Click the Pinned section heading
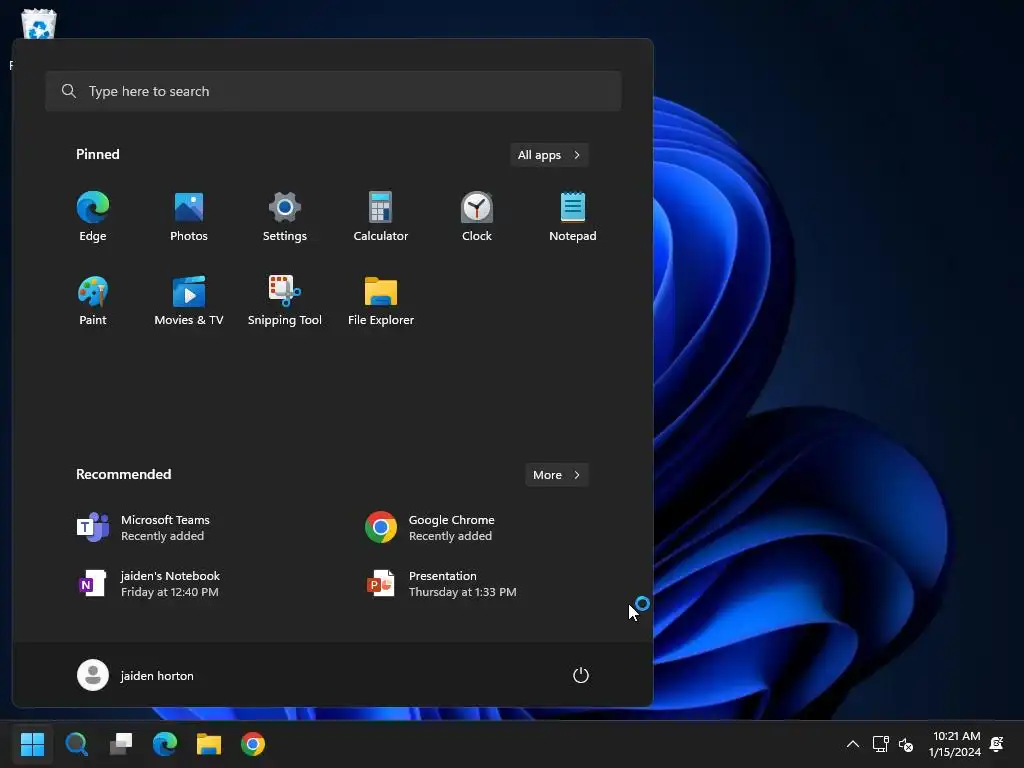The image size is (1024, 768). 98,154
